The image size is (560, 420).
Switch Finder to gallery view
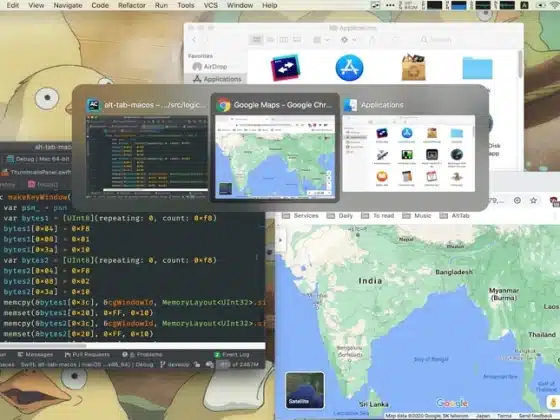[297, 40]
